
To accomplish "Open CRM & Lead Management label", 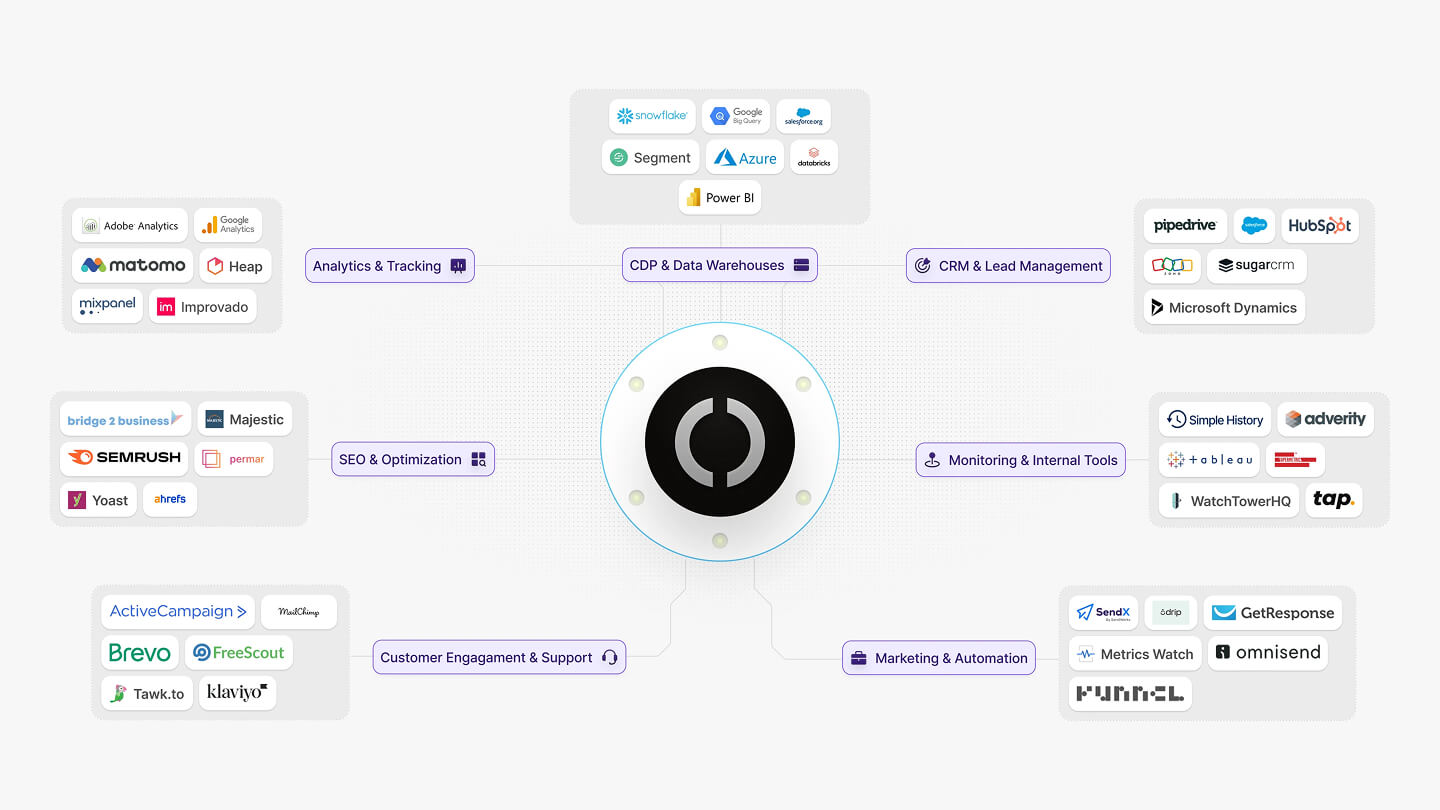I will (x=1008, y=266).
